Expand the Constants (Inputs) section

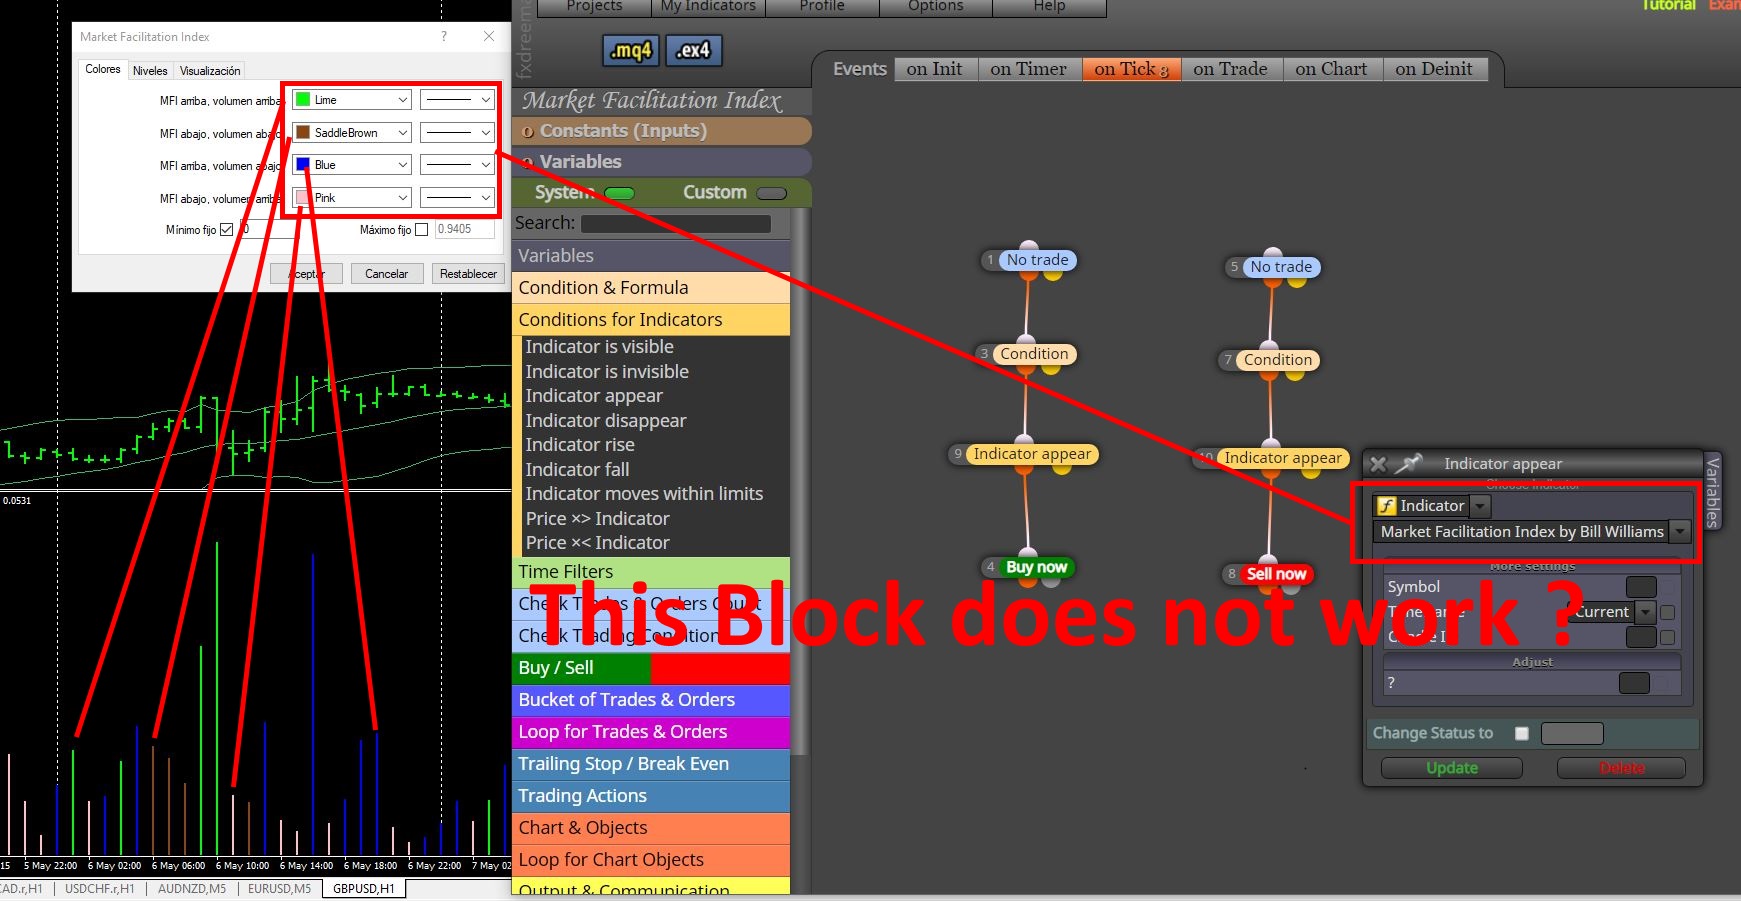point(661,131)
